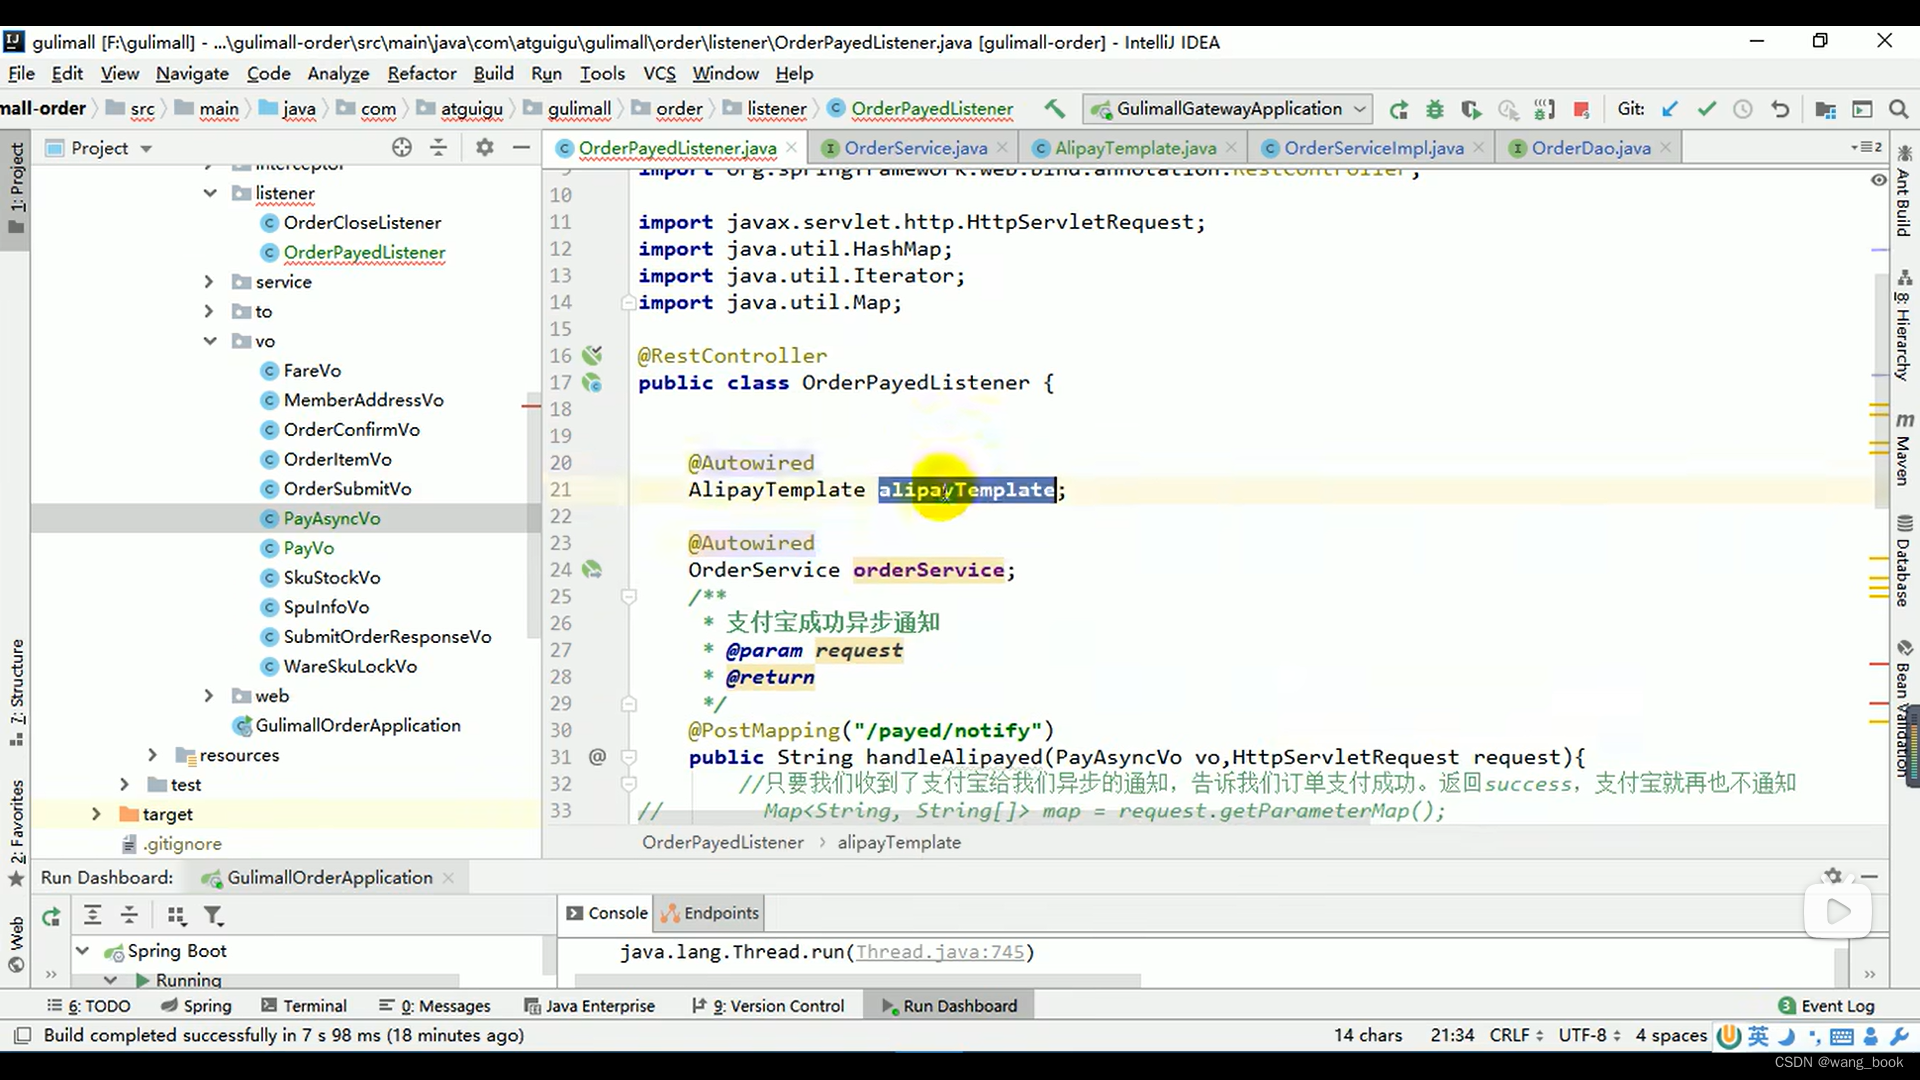
Task: Collapse the vo folder
Action: tap(210, 341)
